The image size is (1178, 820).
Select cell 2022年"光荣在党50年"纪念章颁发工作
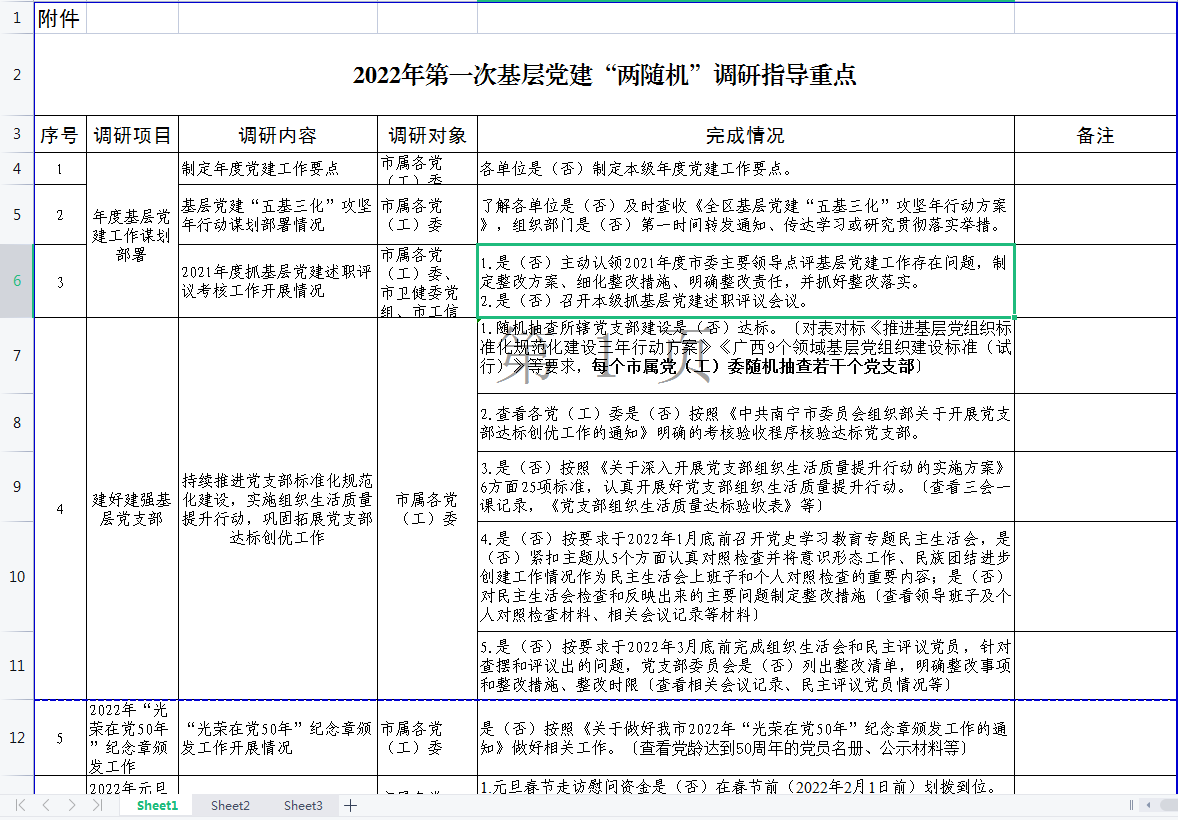click(132, 737)
